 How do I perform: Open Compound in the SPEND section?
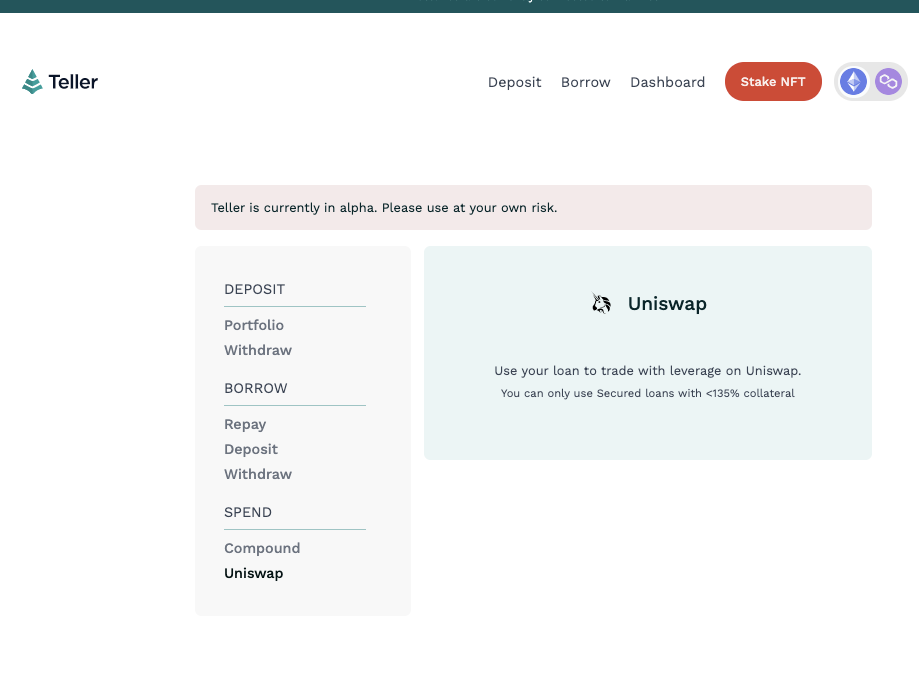pyautogui.click(x=262, y=548)
